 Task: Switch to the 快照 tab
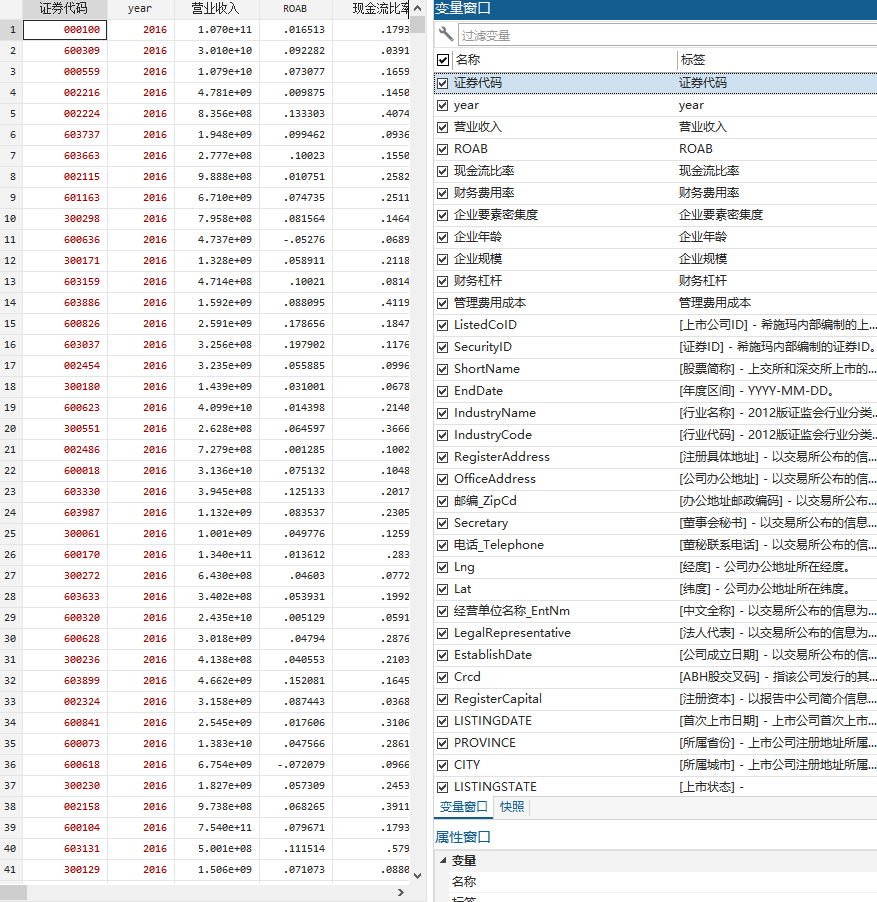[512, 807]
